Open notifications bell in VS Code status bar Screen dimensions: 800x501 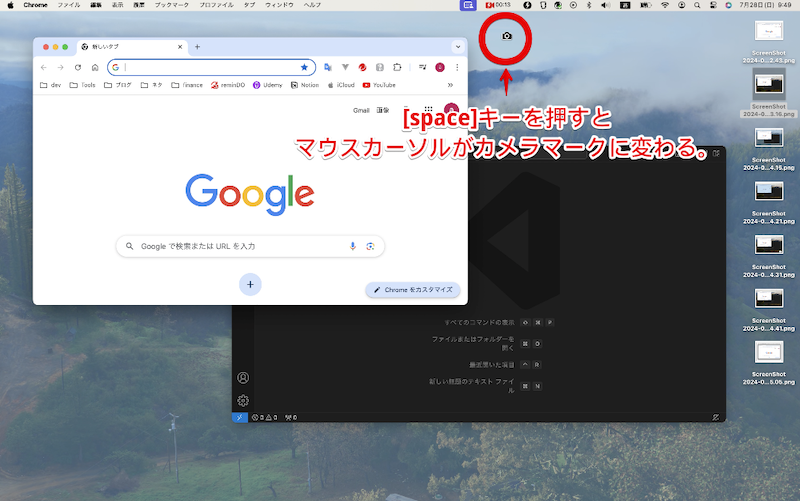[715, 417]
